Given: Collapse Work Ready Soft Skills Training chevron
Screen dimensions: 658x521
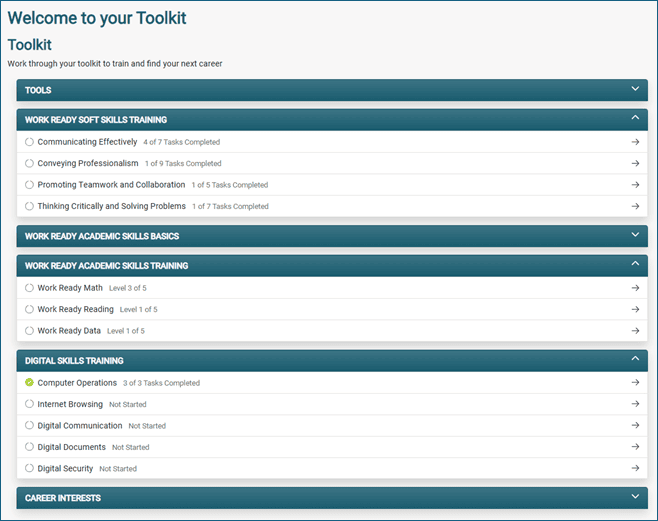Looking at the screenshot, I should pyautogui.click(x=635, y=117).
